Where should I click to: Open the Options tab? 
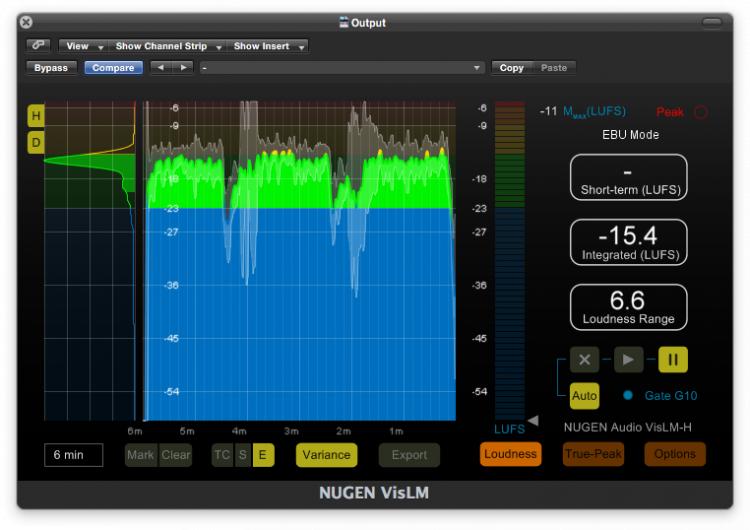675,453
